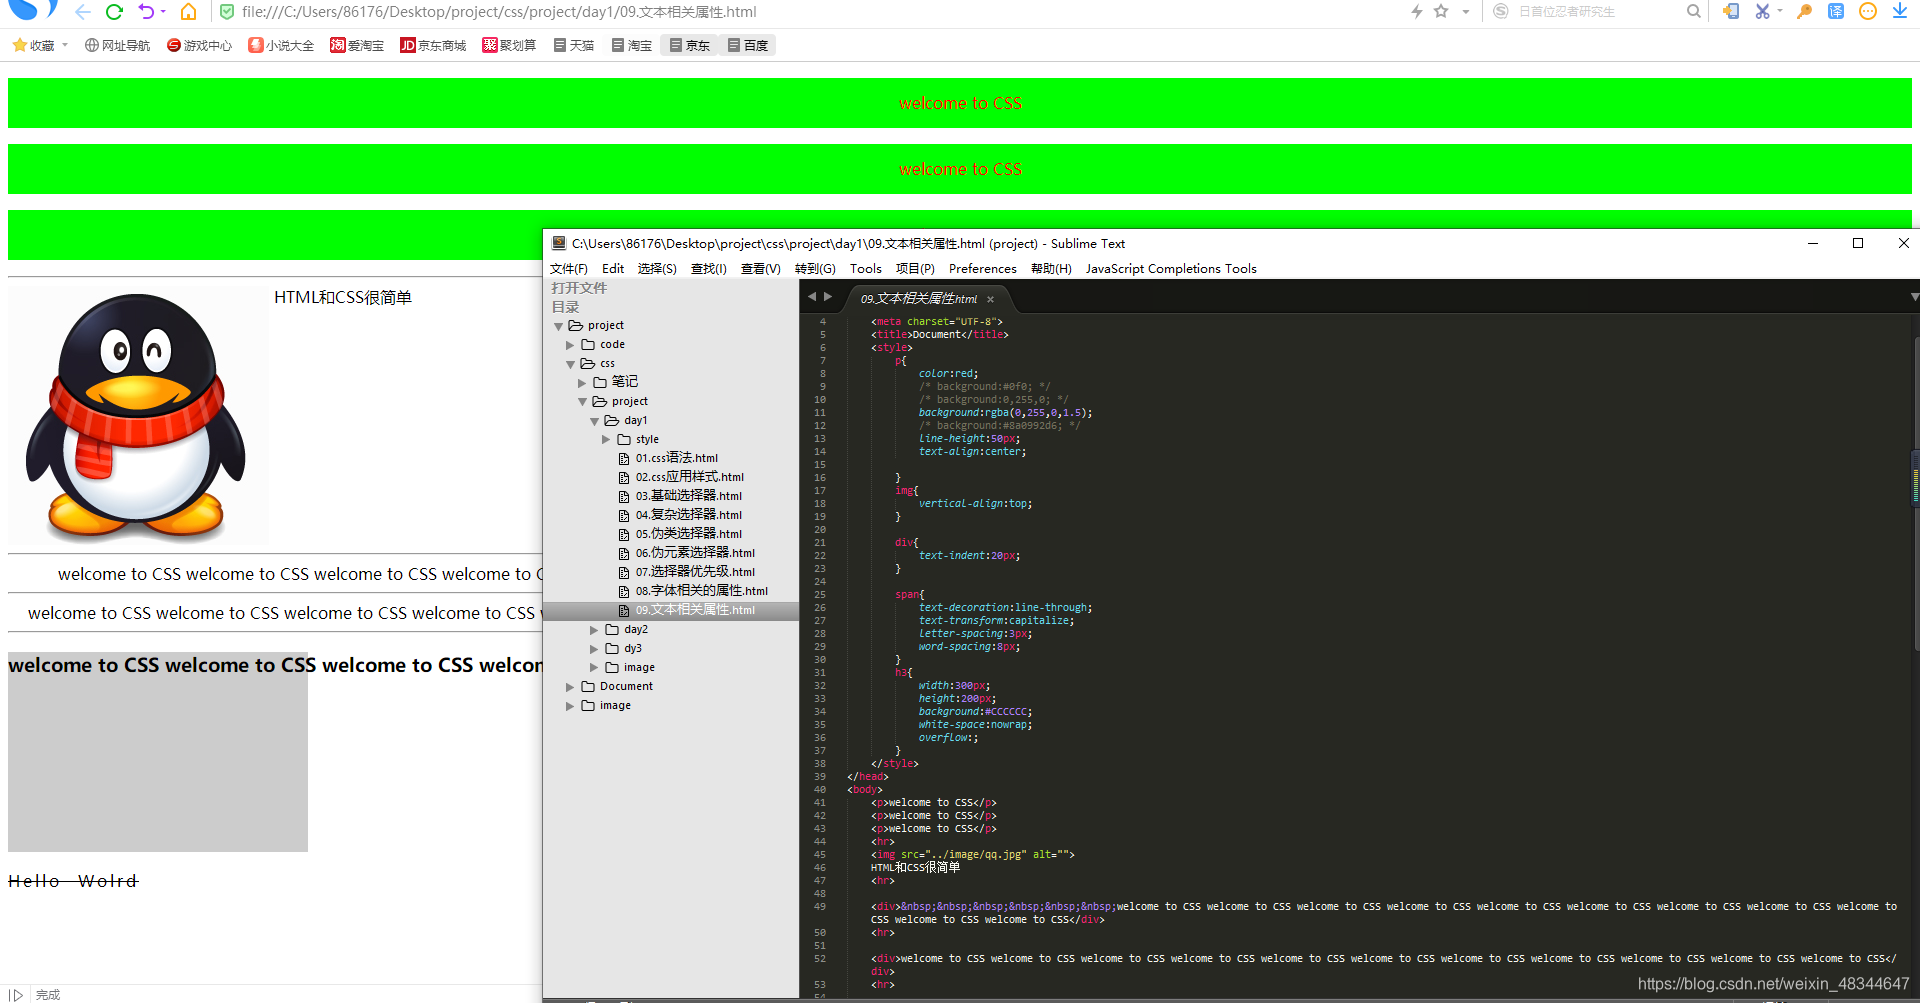Open the 百度 bookmark
The height and width of the screenshot is (1003, 1920).
[x=747, y=45]
